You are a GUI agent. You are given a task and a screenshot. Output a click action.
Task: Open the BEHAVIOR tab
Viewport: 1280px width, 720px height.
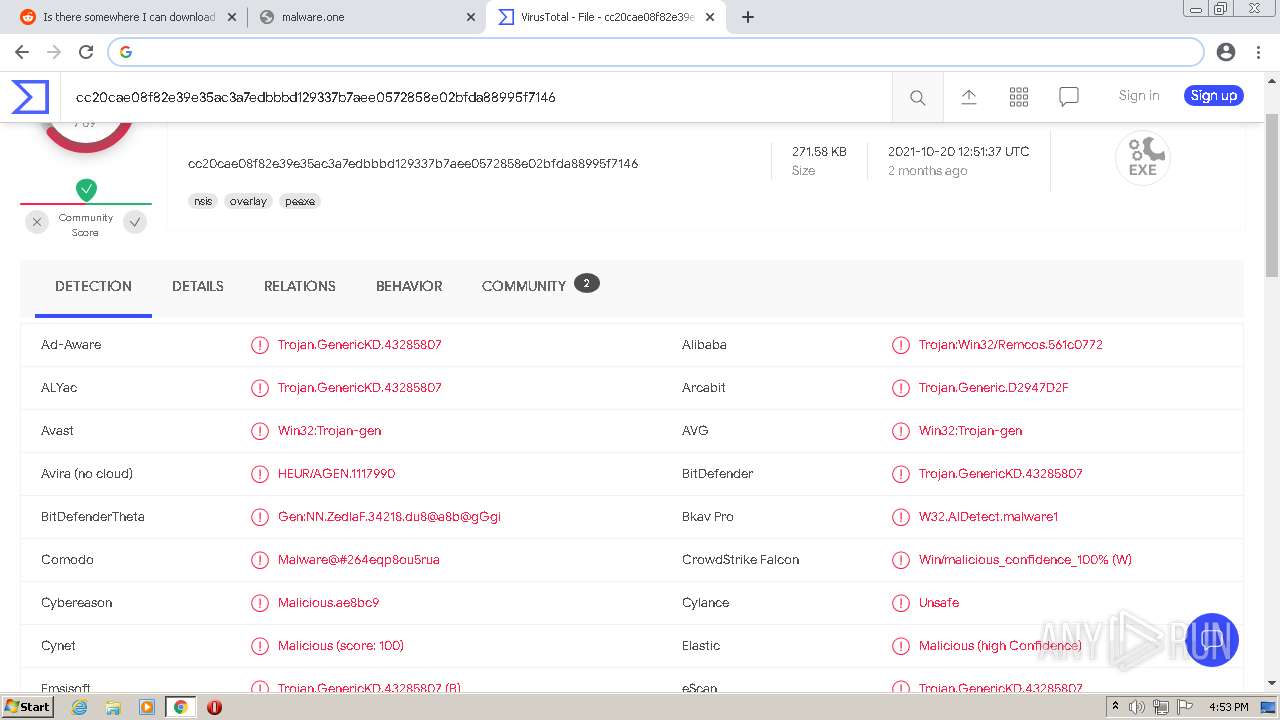[x=409, y=286]
